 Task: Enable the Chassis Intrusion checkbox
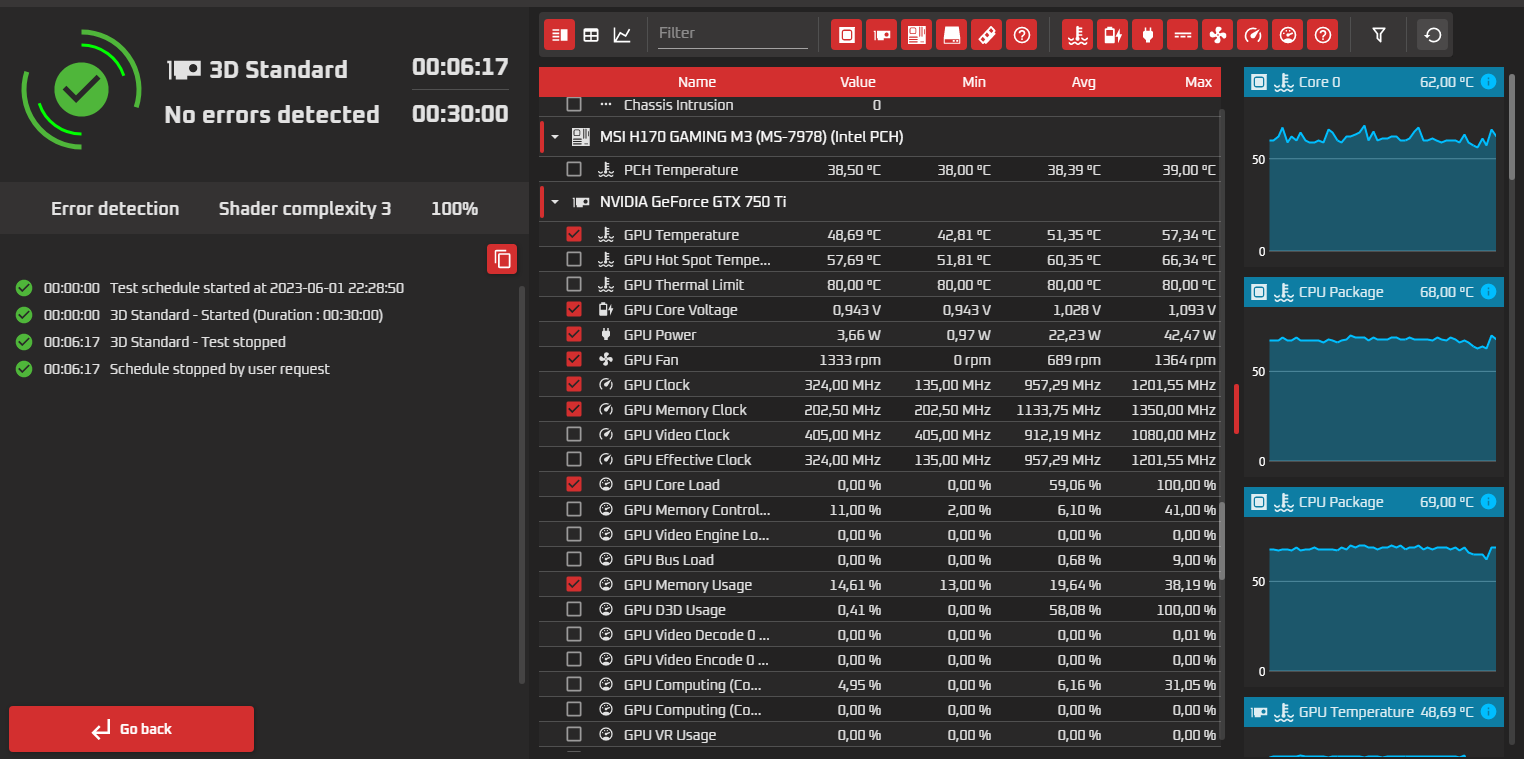pos(574,105)
